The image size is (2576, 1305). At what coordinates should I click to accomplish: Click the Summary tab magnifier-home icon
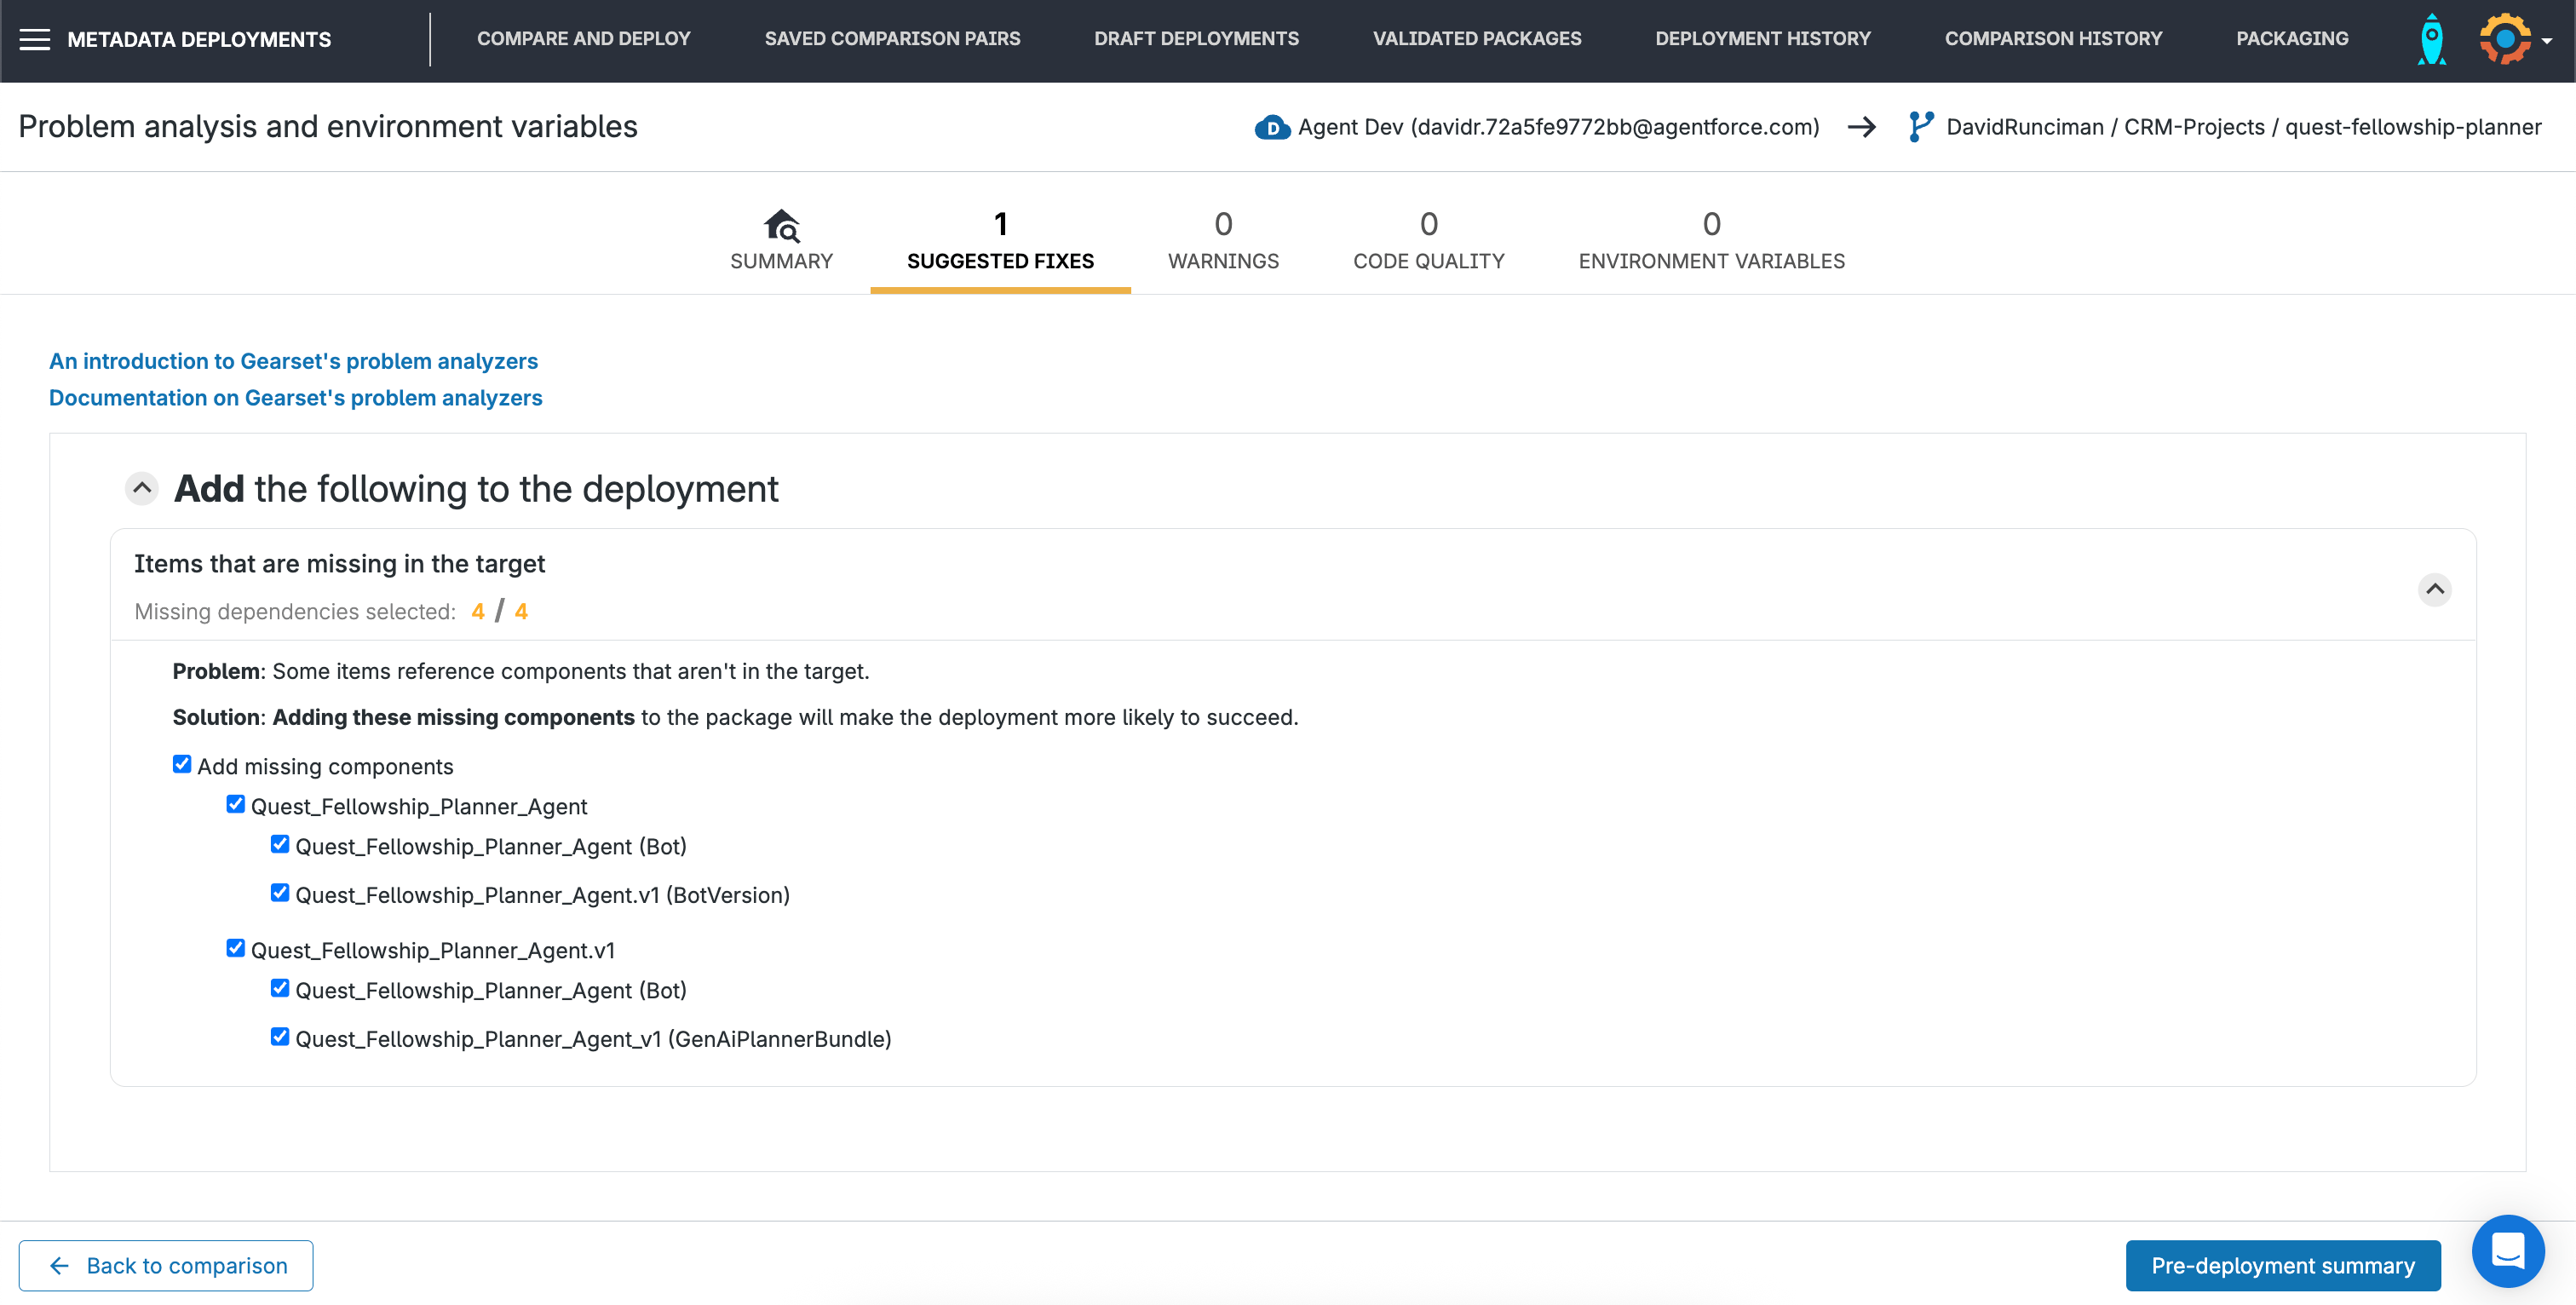pyautogui.click(x=781, y=225)
